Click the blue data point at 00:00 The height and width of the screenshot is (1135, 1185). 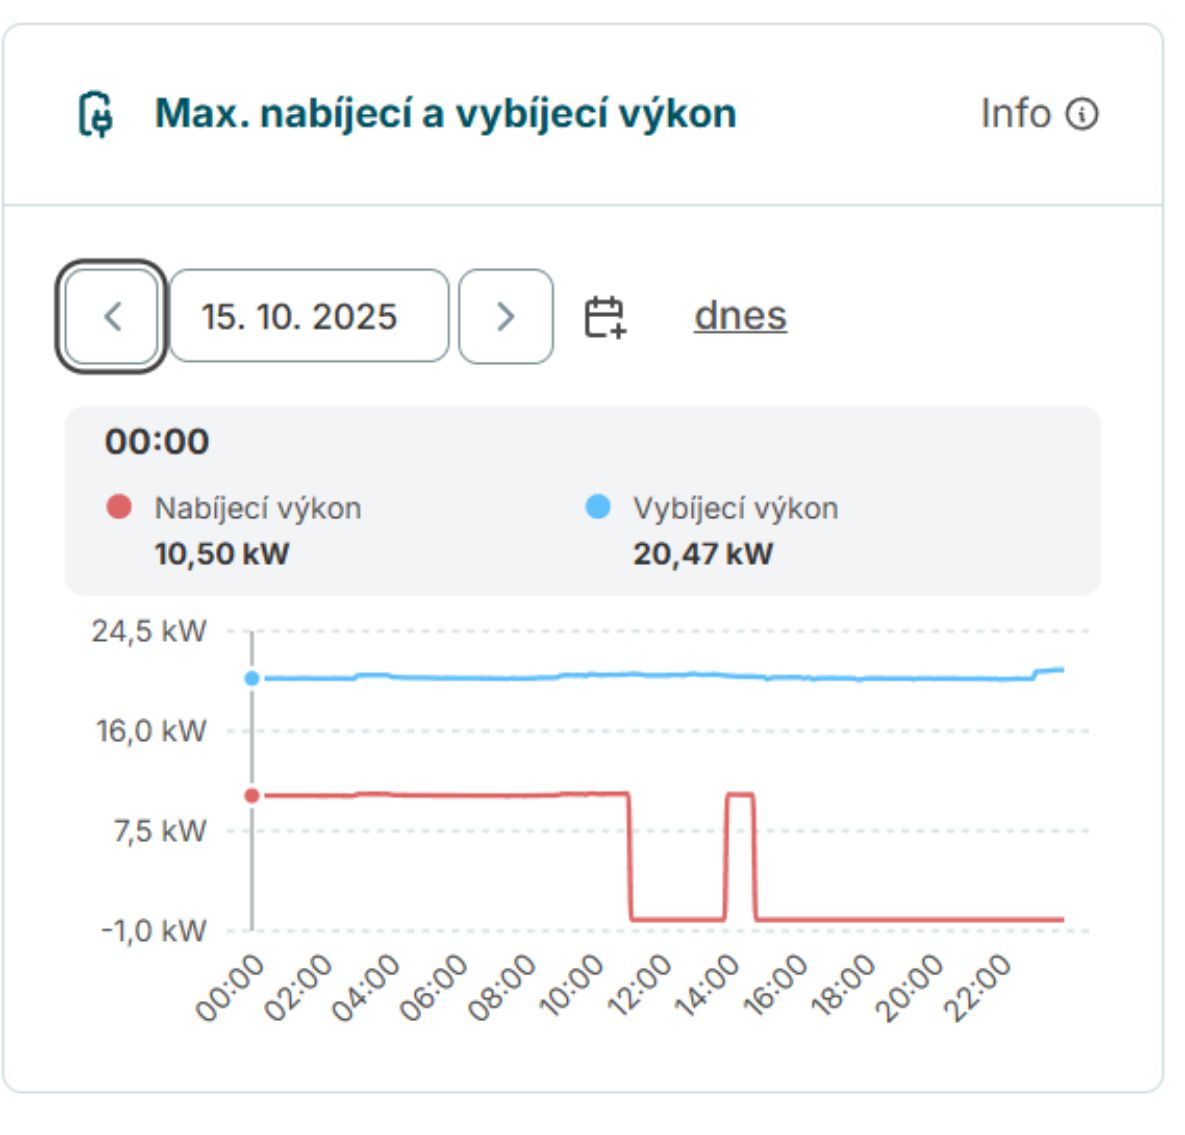pyautogui.click(x=252, y=678)
